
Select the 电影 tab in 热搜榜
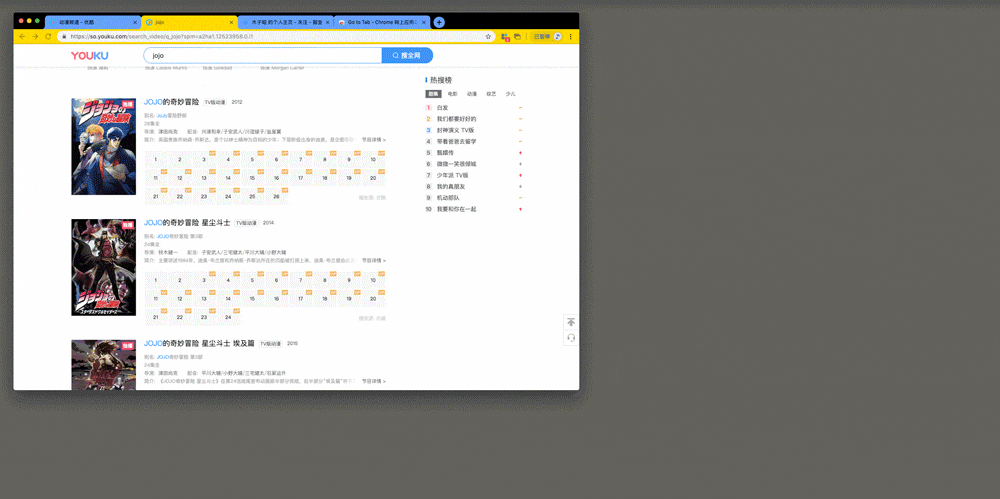tap(452, 94)
